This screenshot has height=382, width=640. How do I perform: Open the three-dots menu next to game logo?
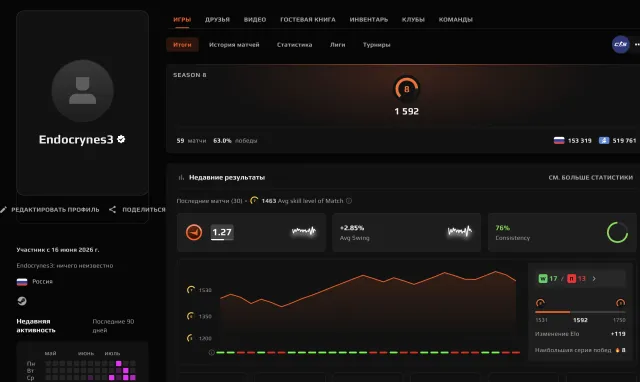point(637,44)
